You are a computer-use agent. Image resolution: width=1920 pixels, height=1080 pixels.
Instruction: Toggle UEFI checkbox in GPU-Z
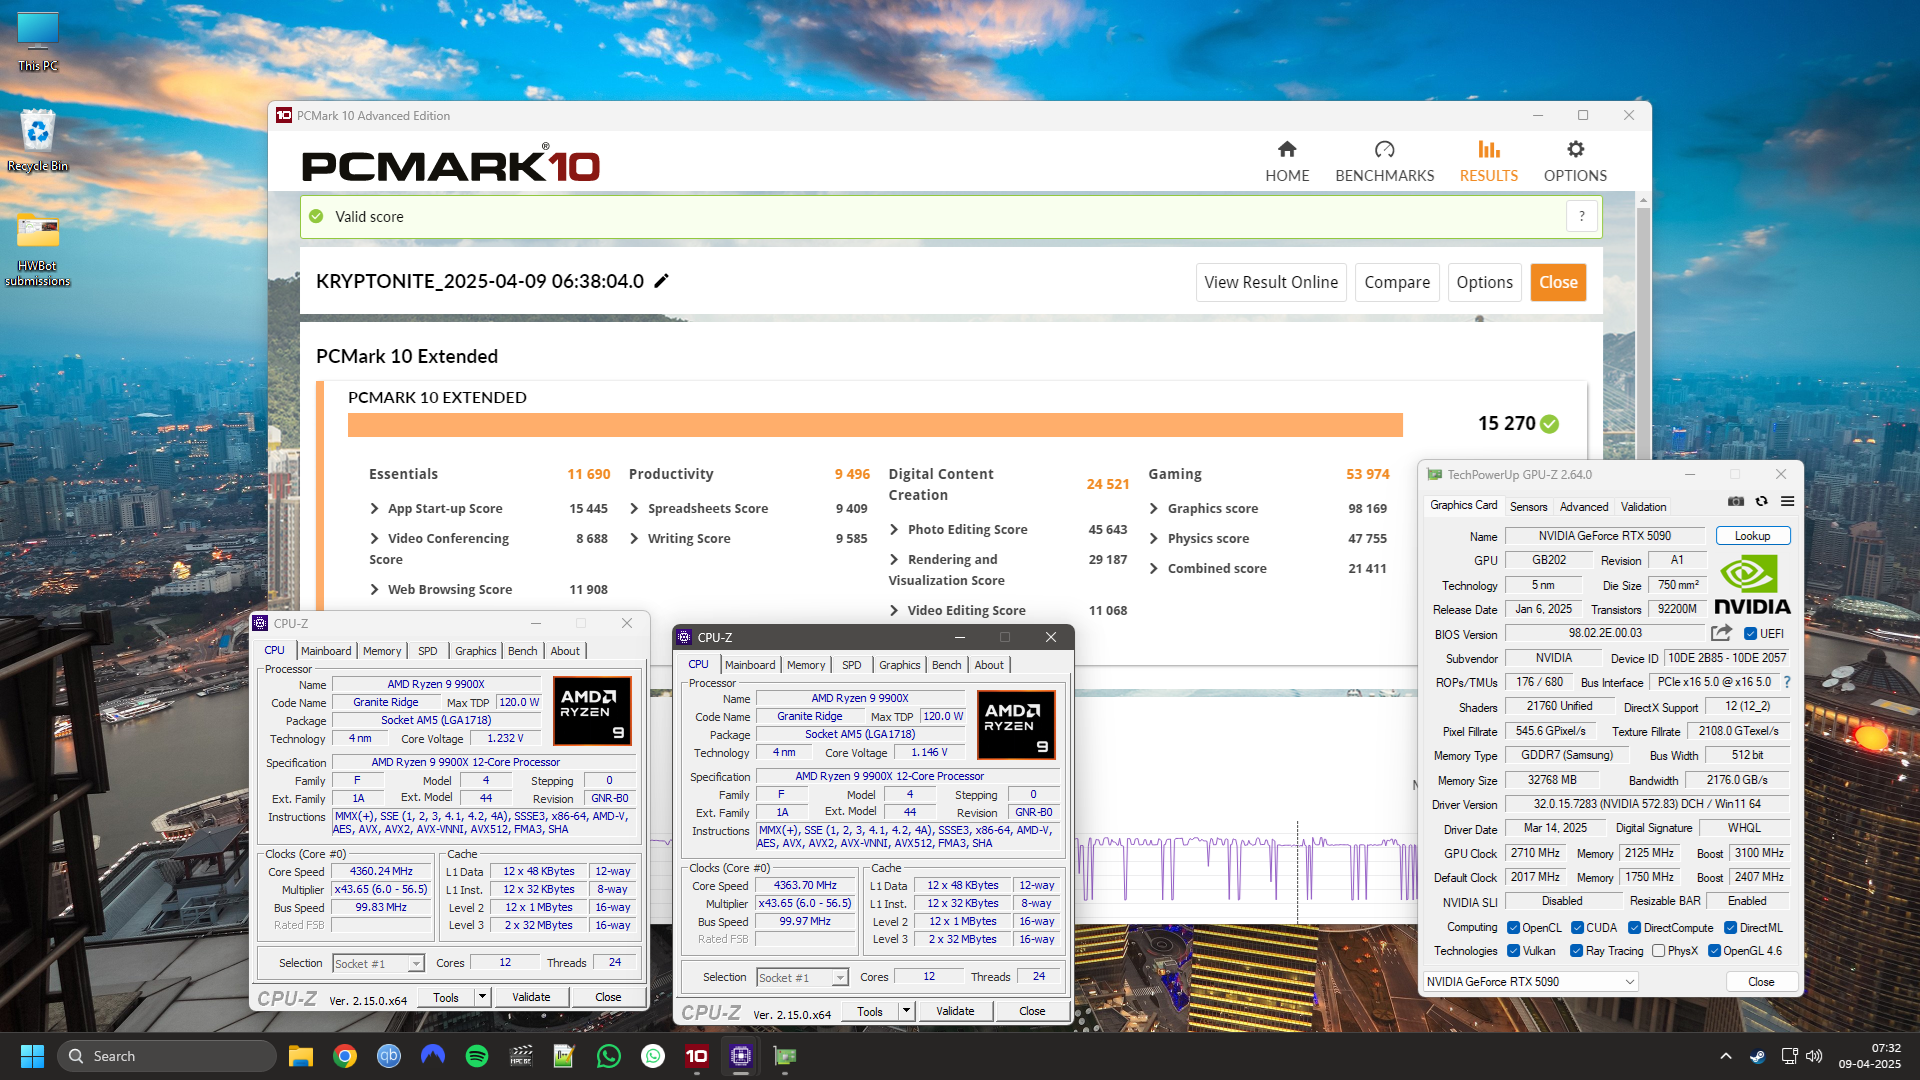(1750, 633)
